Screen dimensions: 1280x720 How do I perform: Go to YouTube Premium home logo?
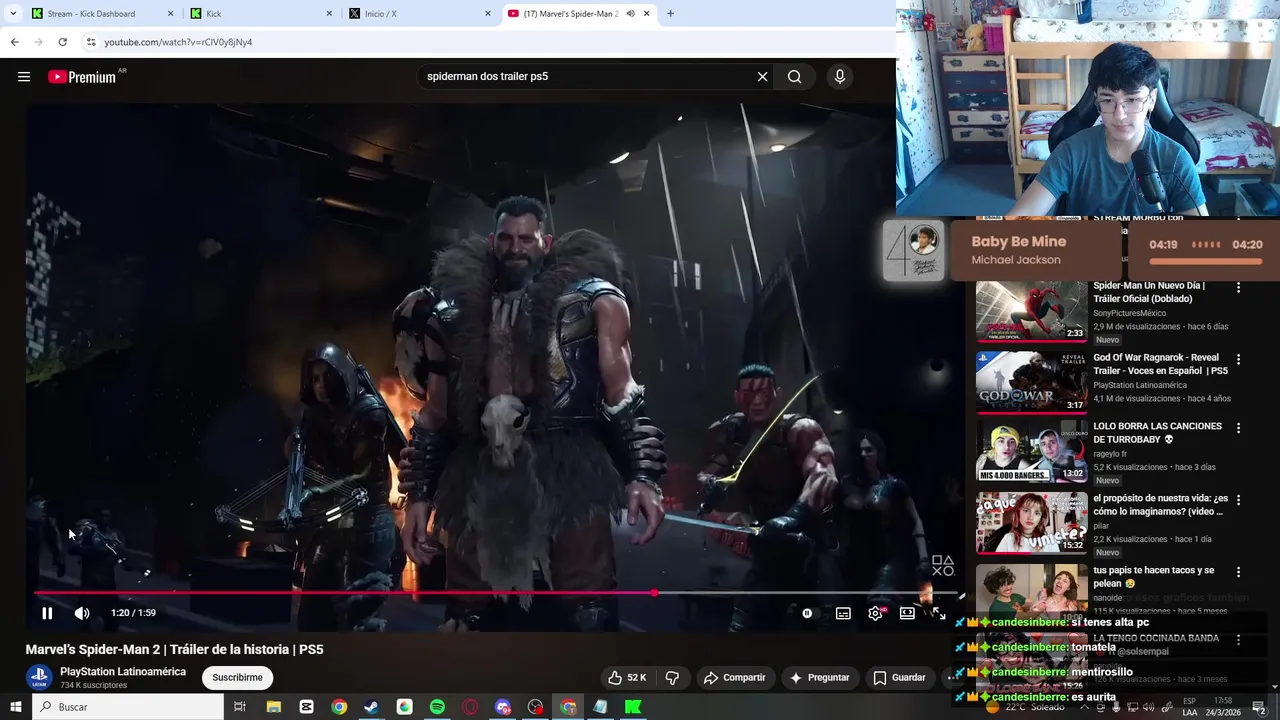pos(82,77)
